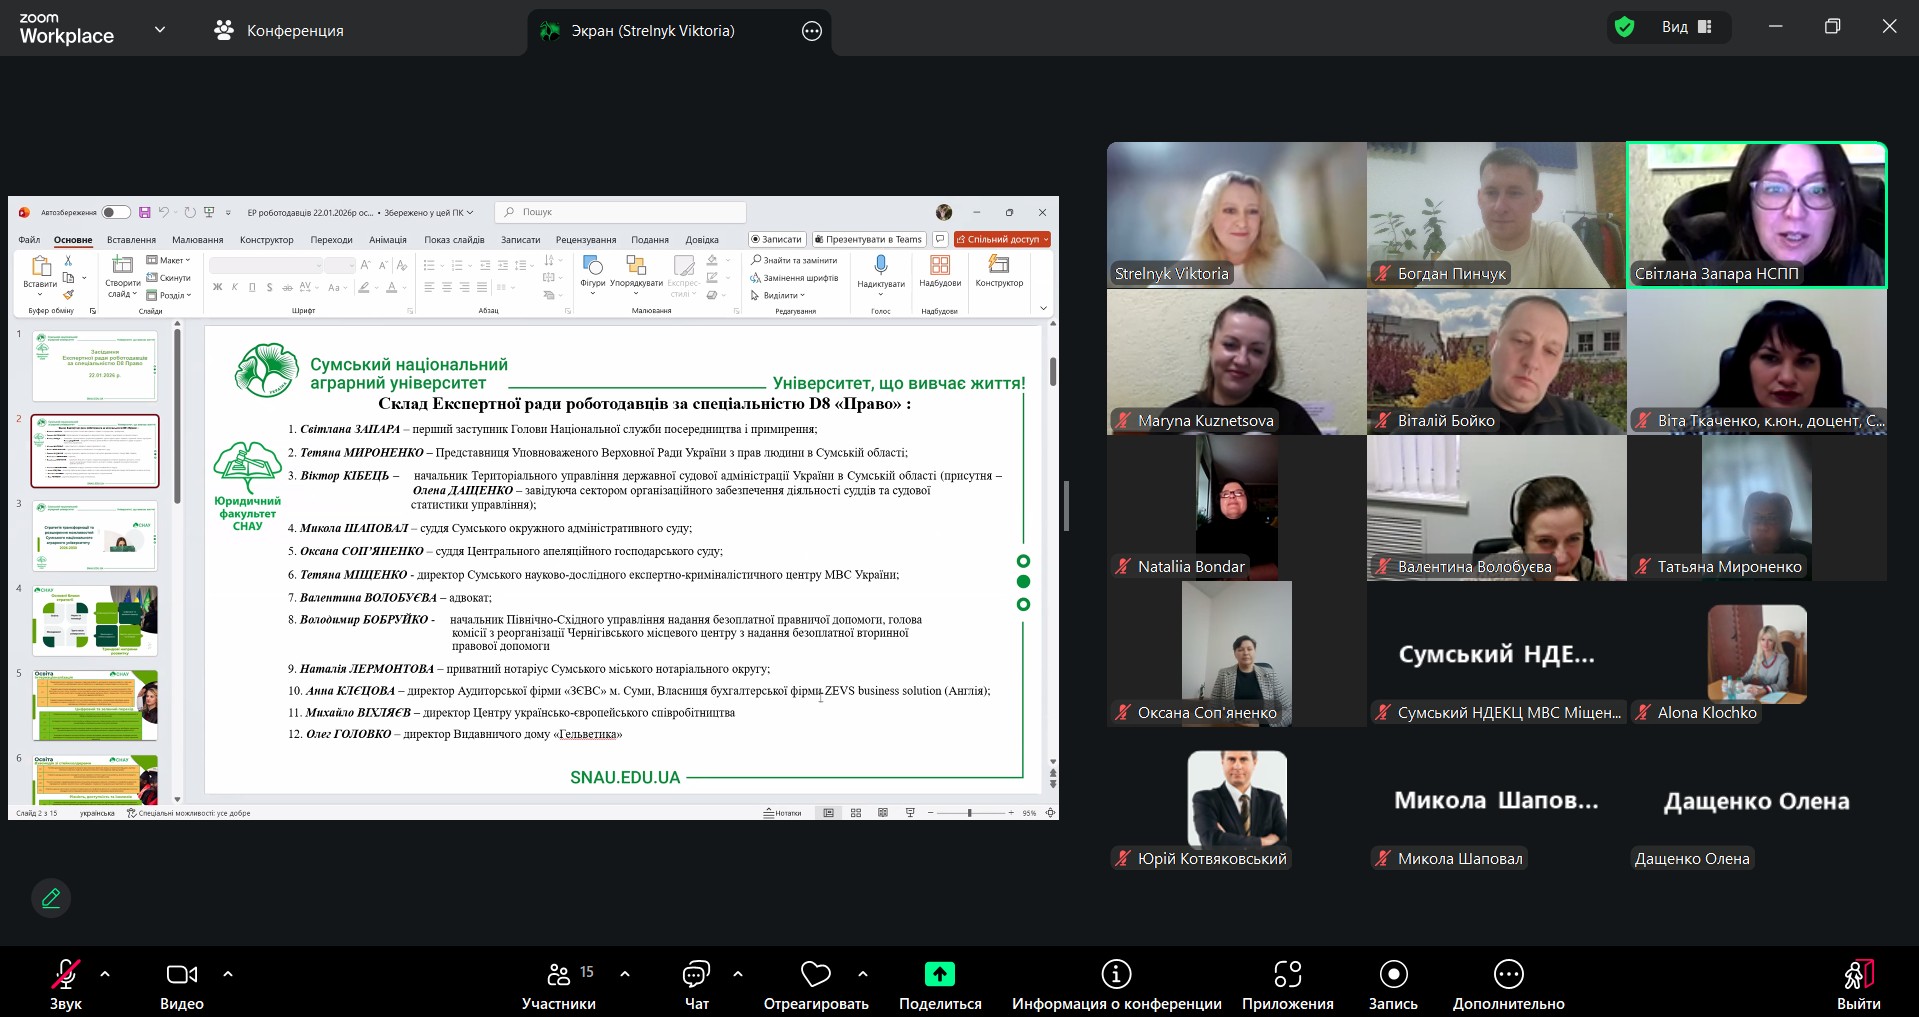Turn on the camera with the Видео button
Image resolution: width=1919 pixels, height=1017 pixels.
[x=181, y=984]
